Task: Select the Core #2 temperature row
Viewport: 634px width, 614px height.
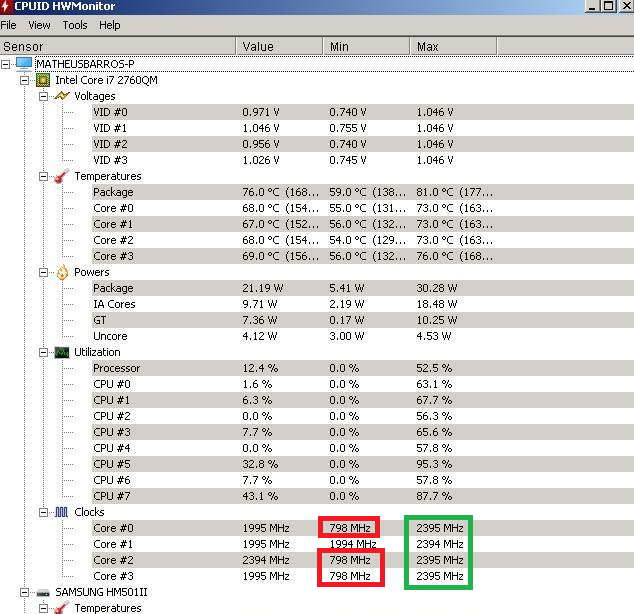Action: tap(363, 240)
